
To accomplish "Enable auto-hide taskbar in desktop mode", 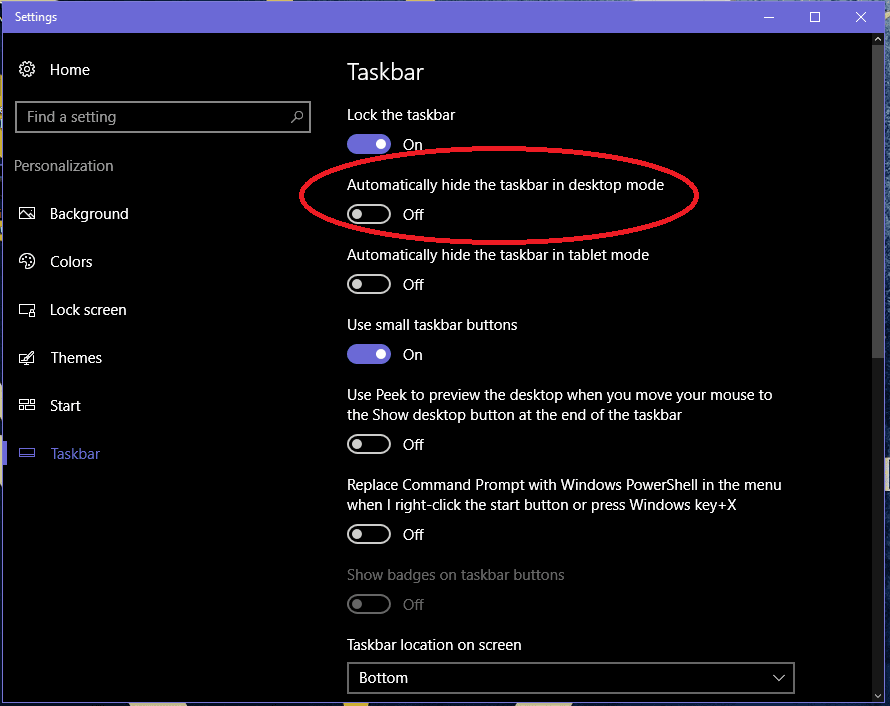I will click(x=369, y=214).
